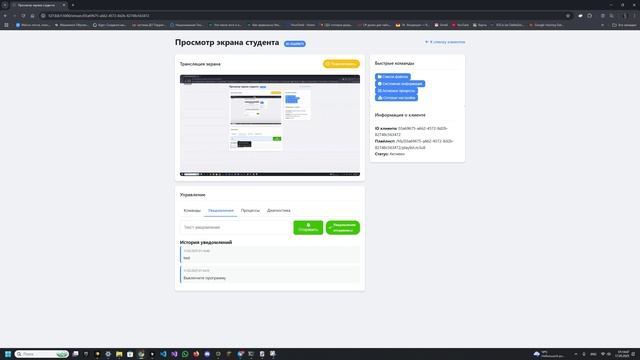This screenshot has height=360, width=640.
Task: Bookmark this page with star icon
Action: [x=568, y=16]
